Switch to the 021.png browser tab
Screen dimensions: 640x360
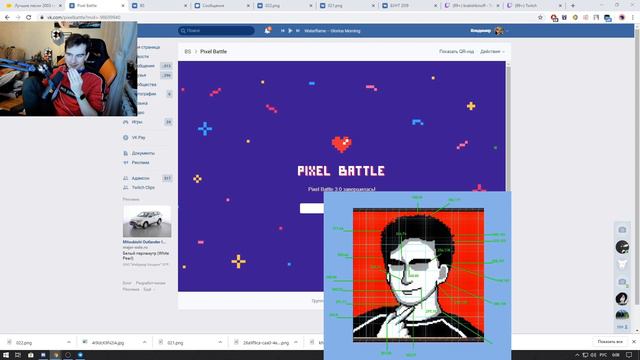tap(347, 6)
